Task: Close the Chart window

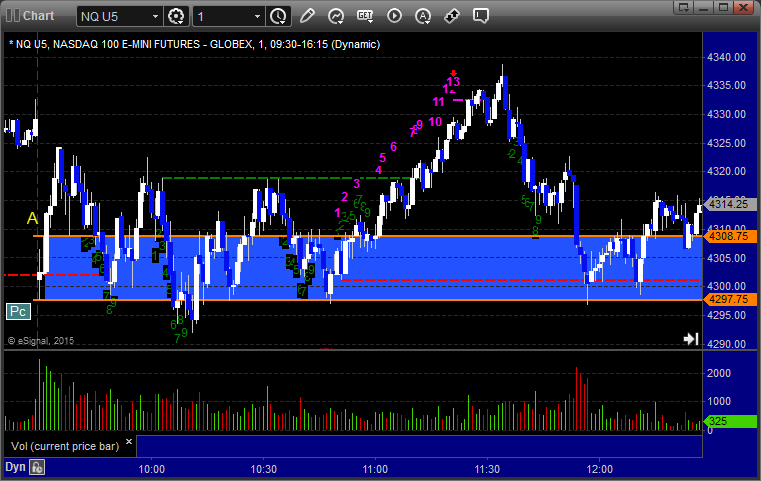Action: click(x=743, y=7)
